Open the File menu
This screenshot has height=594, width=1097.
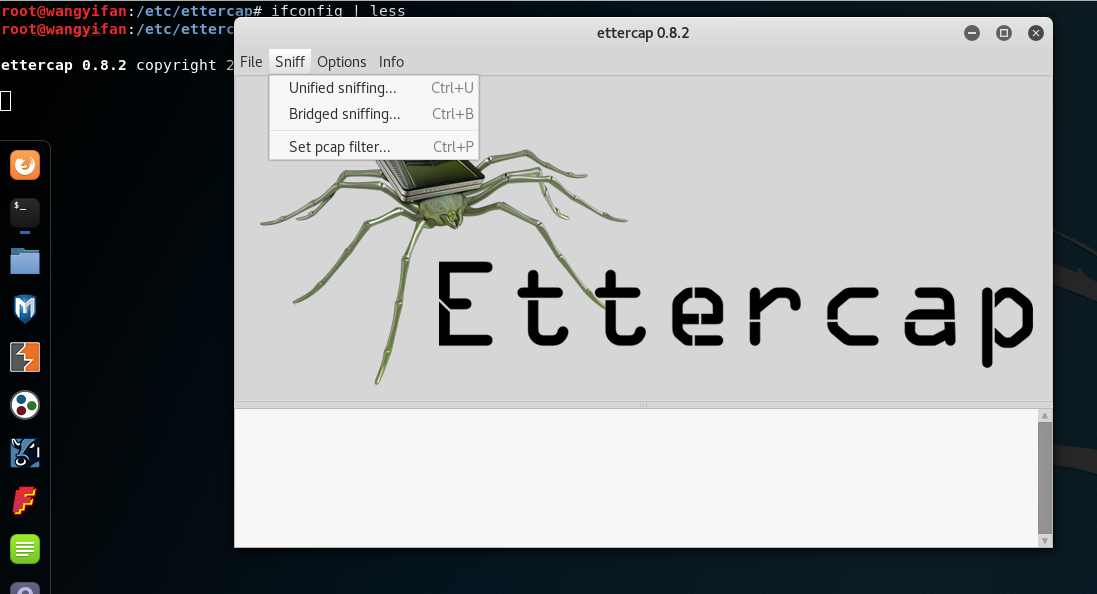[251, 62]
